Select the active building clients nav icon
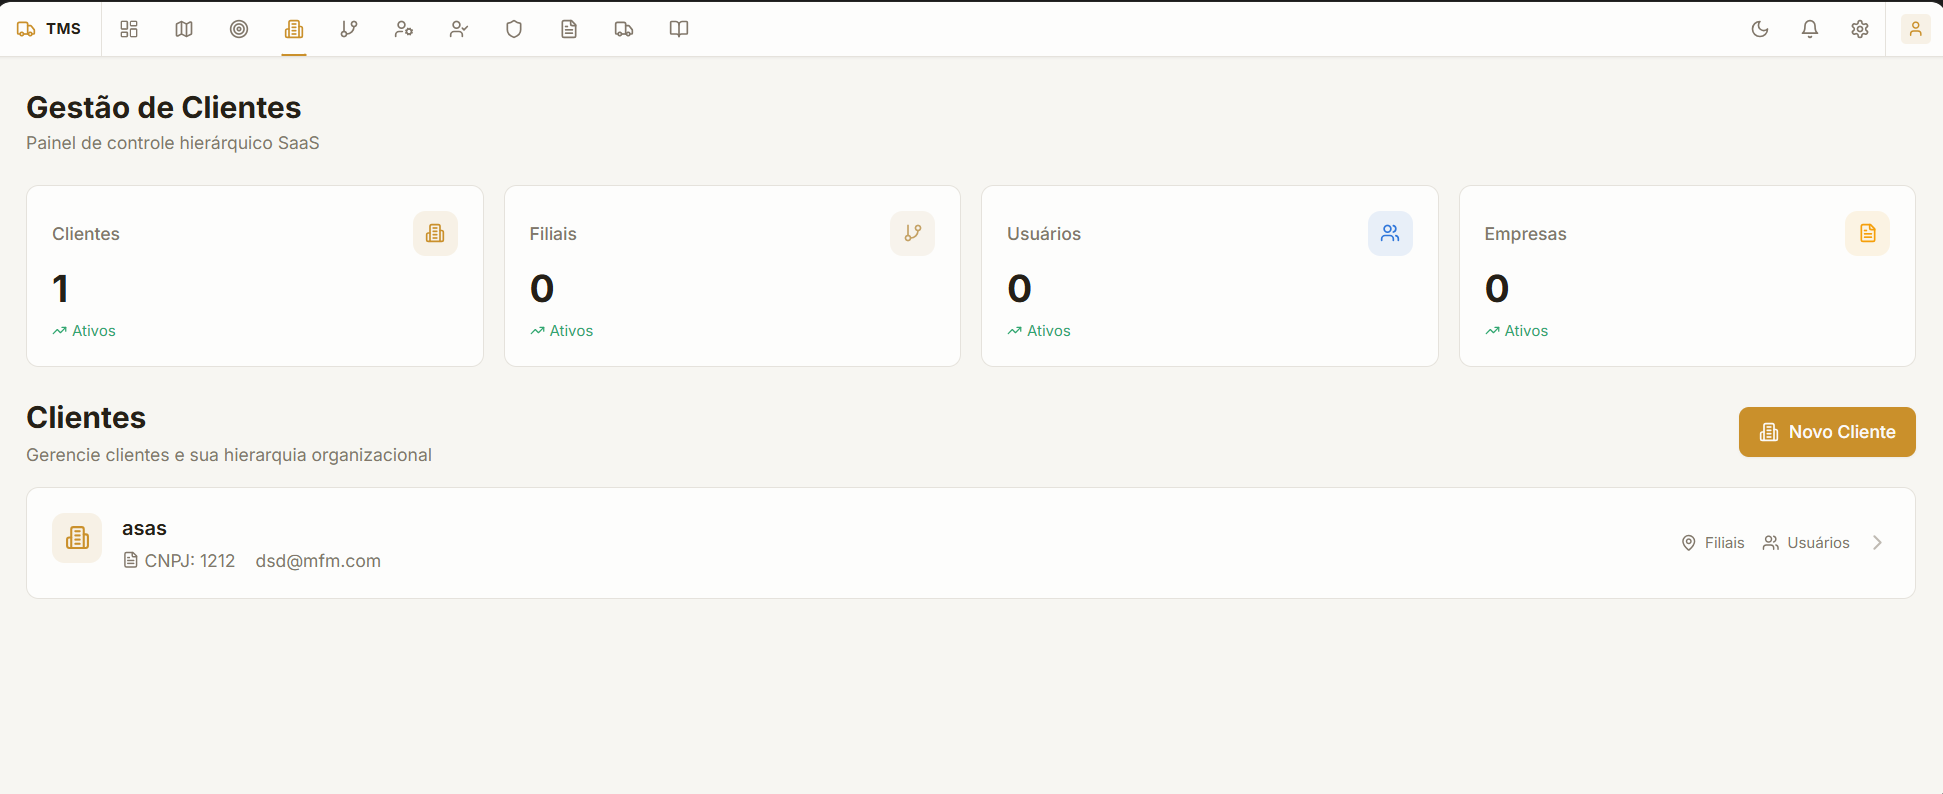This screenshot has height=794, width=1943. 294,29
